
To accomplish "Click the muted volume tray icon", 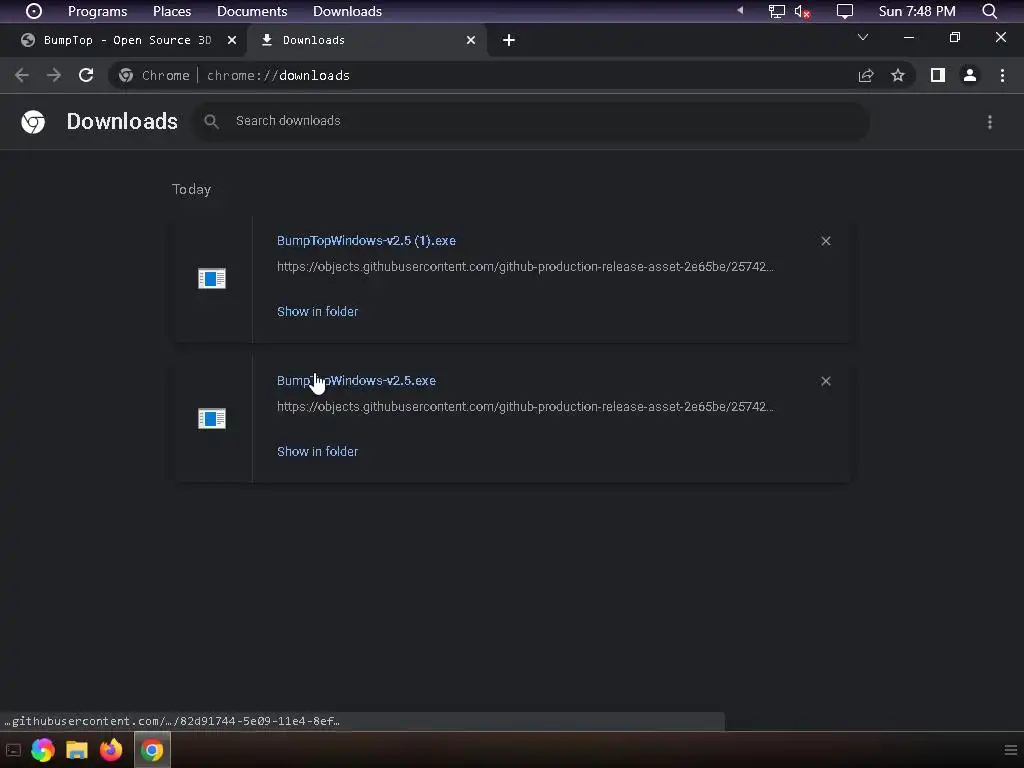I will pyautogui.click(x=802, y=11).
